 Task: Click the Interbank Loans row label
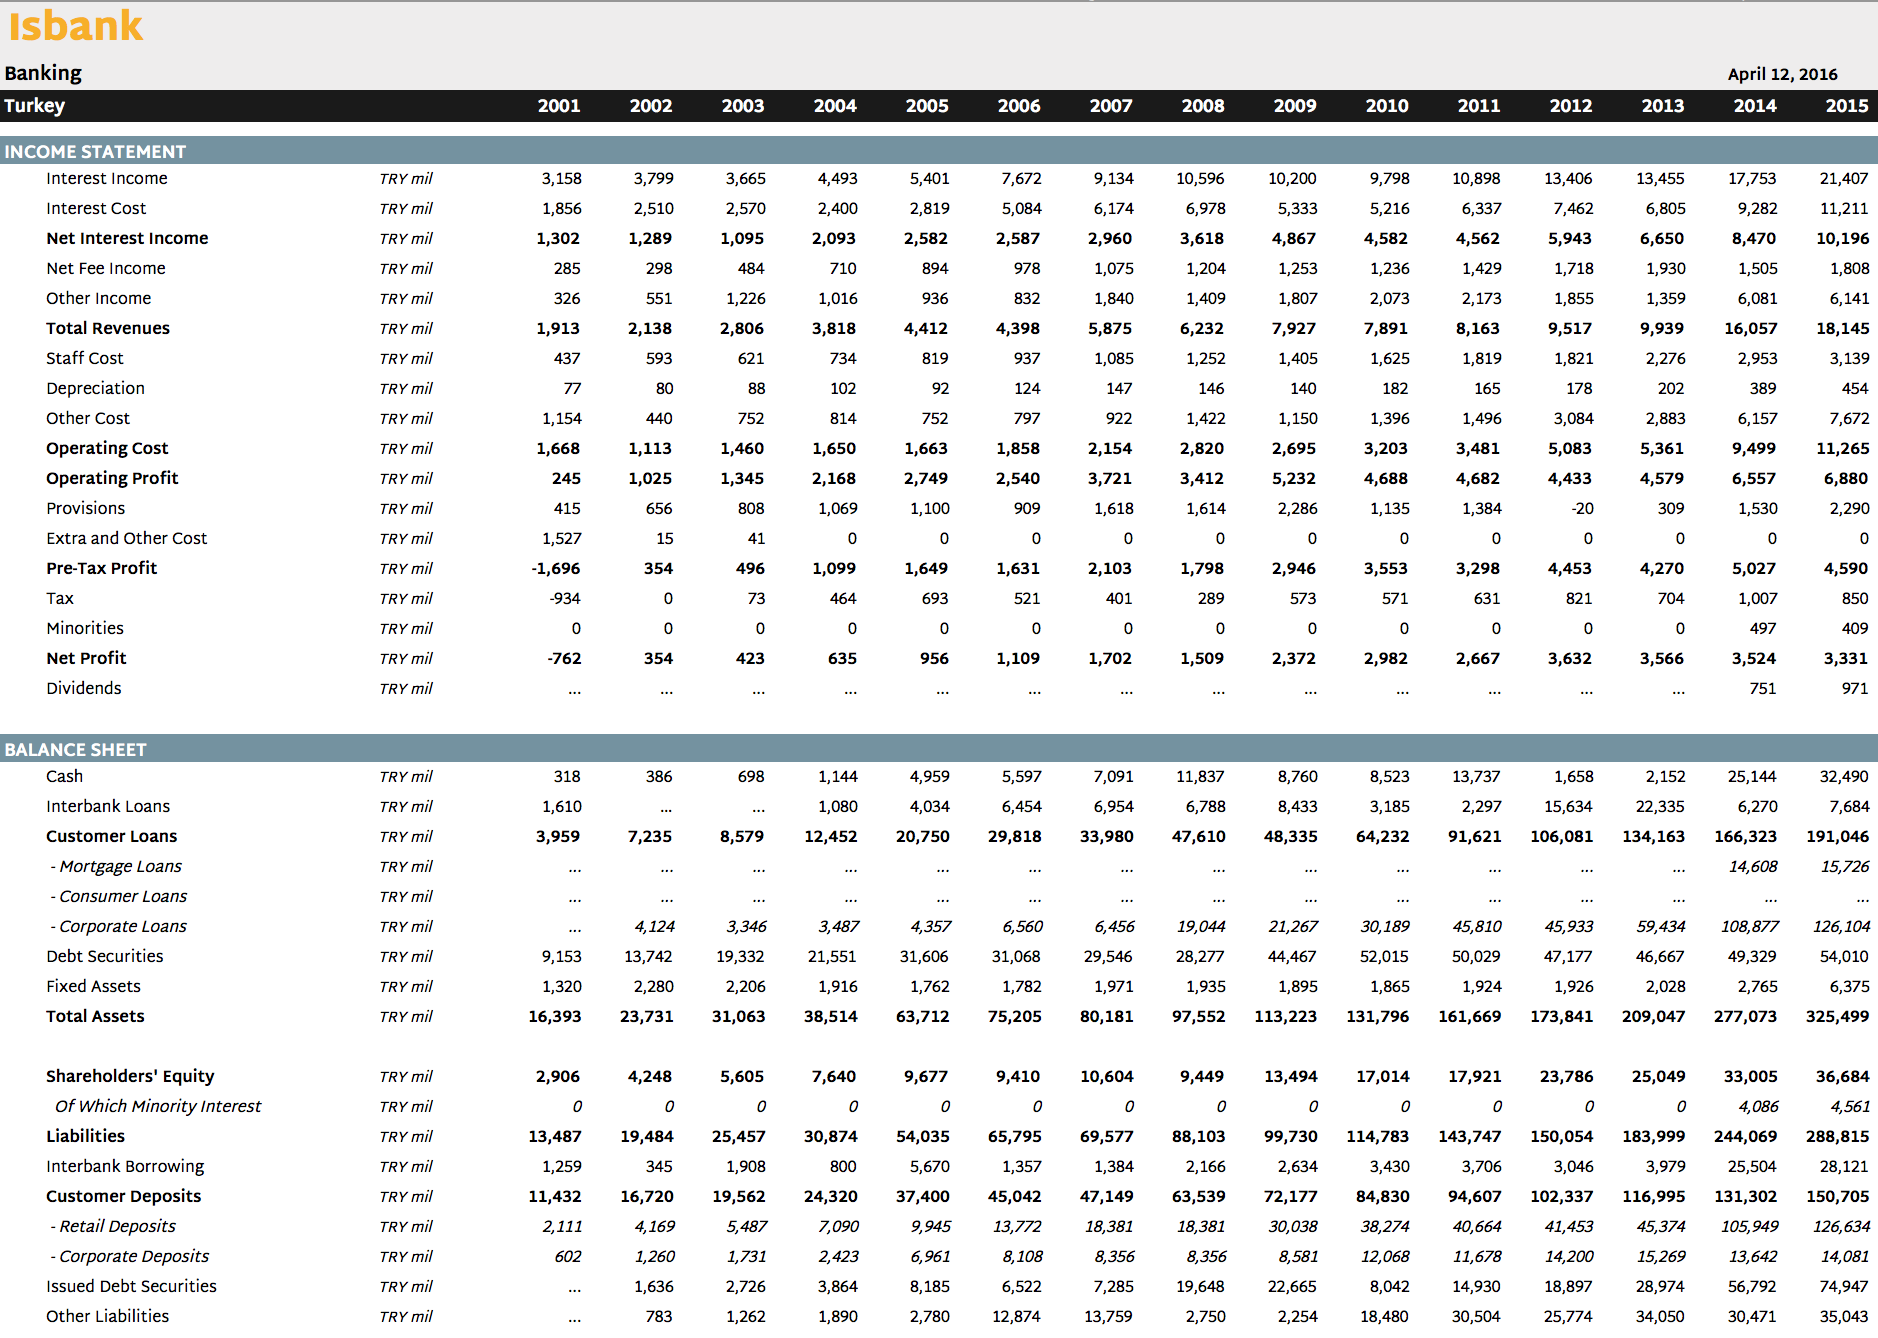tap(108, 806)
